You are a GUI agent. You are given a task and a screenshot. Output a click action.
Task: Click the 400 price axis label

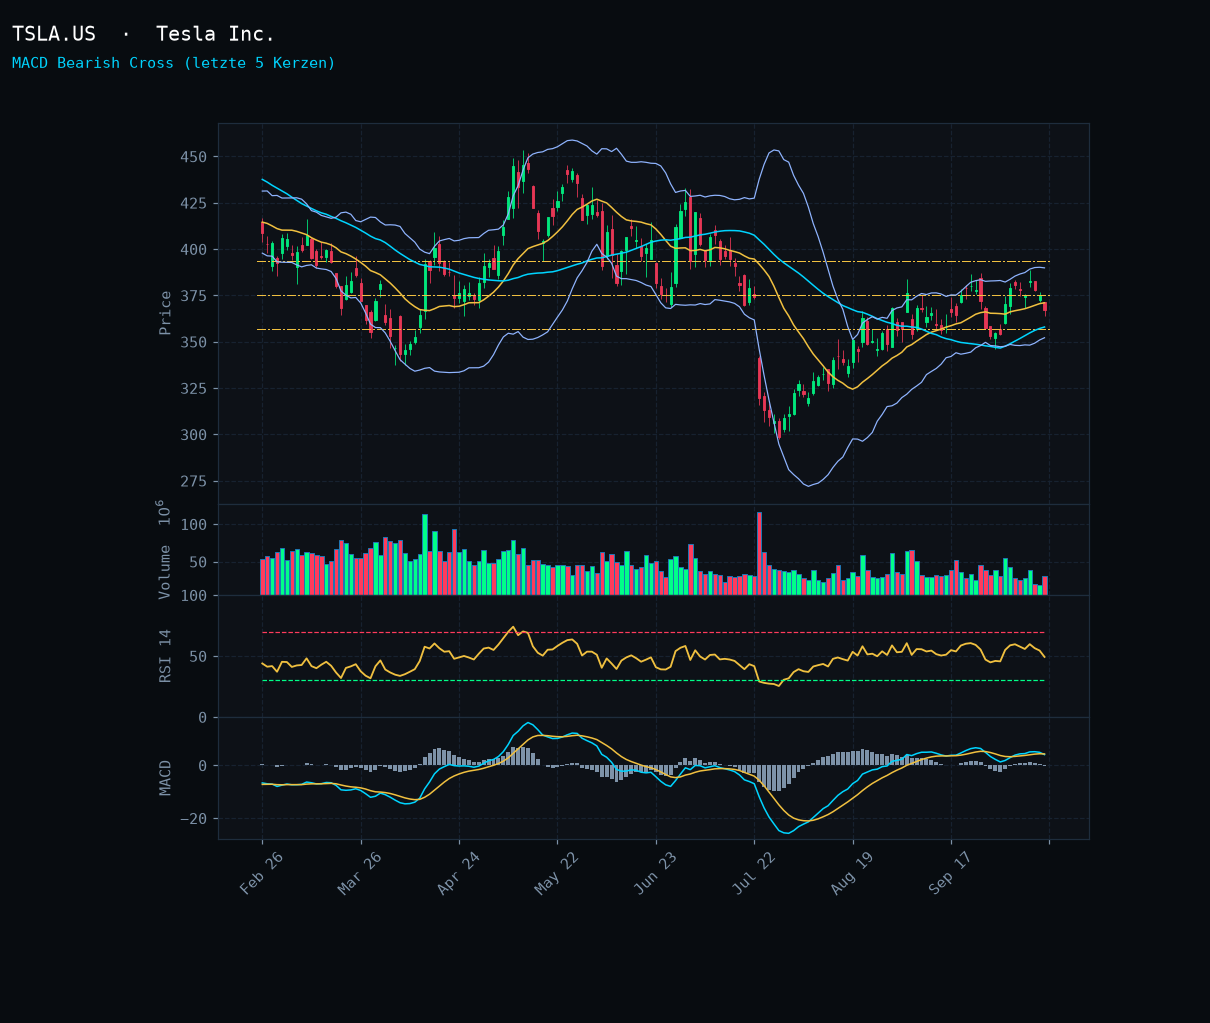pos(194,250)
